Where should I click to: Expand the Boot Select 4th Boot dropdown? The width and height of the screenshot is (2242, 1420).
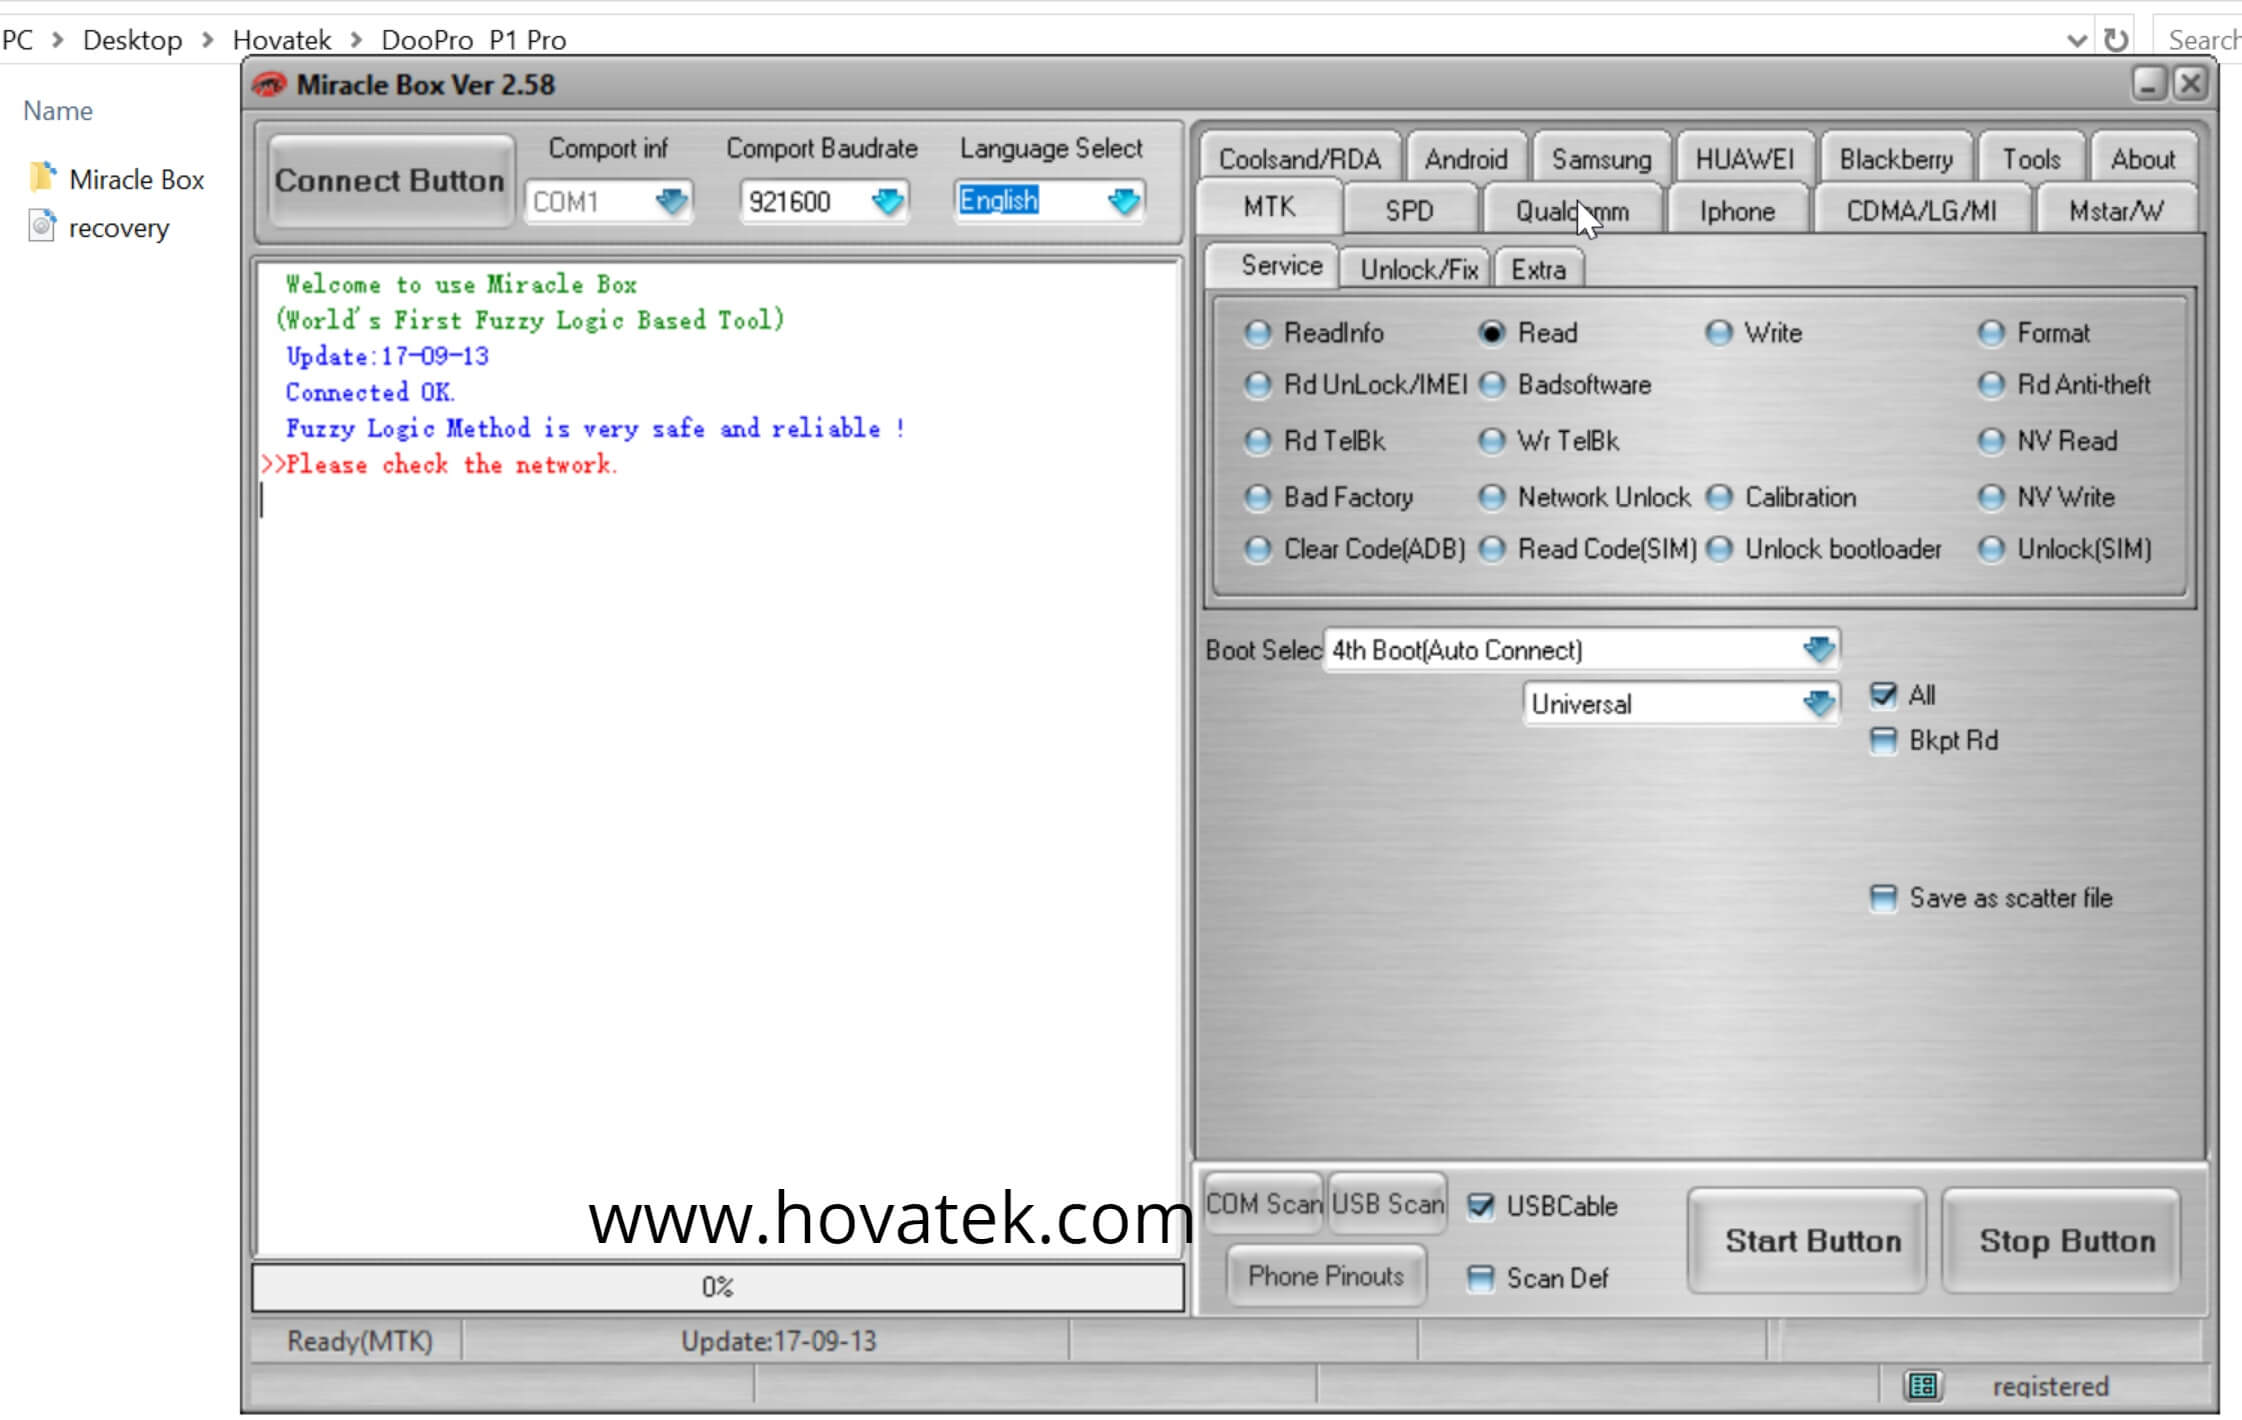coord(1818,650)
